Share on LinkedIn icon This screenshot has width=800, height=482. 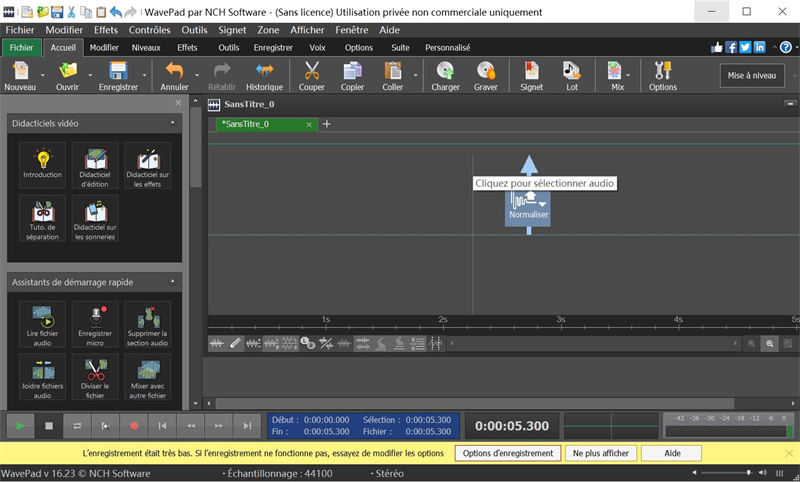click(x=759, y=47)
